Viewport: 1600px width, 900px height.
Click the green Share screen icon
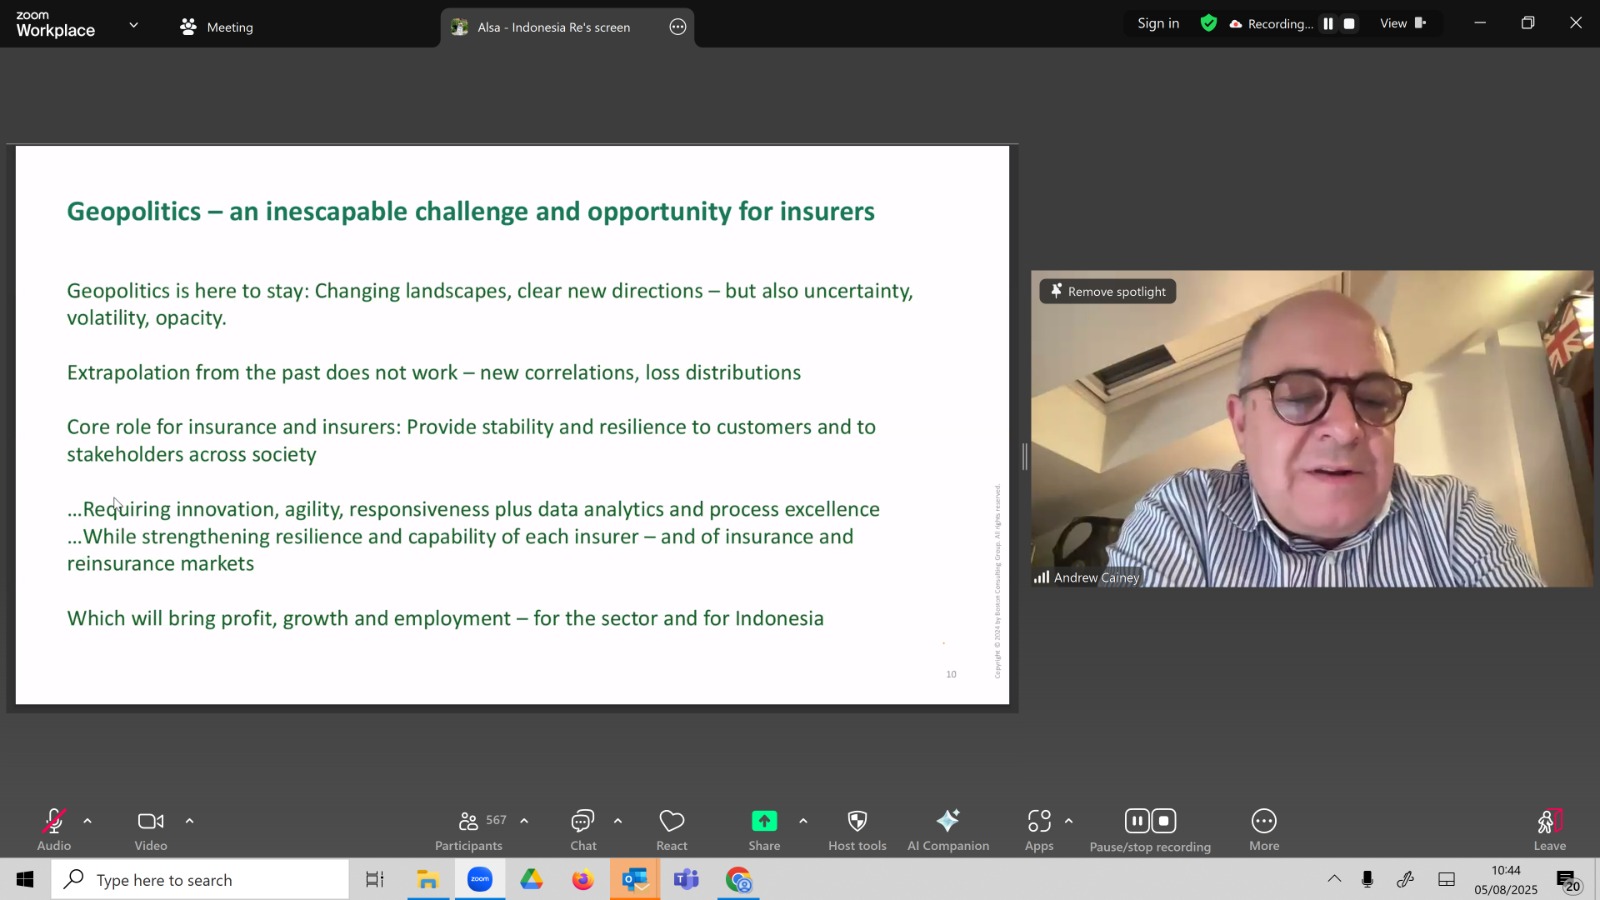pyautogui.click(x=764, y=821)
